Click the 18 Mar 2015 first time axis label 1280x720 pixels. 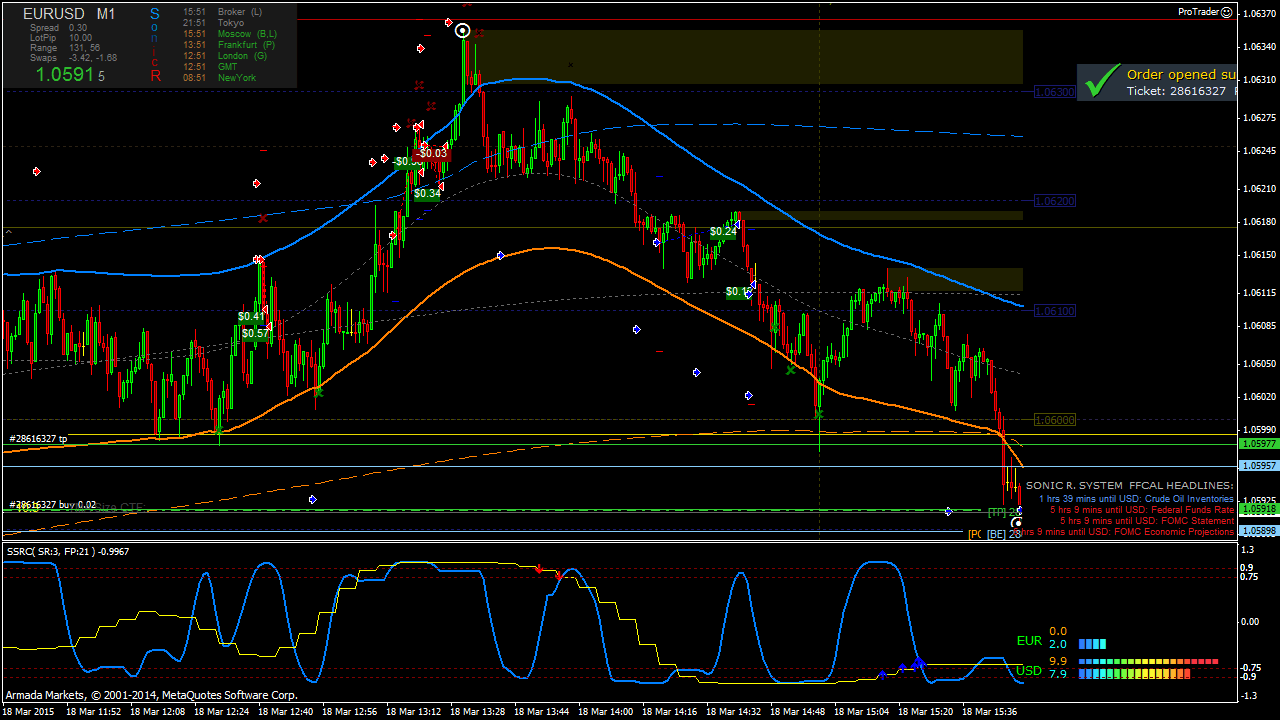coord(30,712)
